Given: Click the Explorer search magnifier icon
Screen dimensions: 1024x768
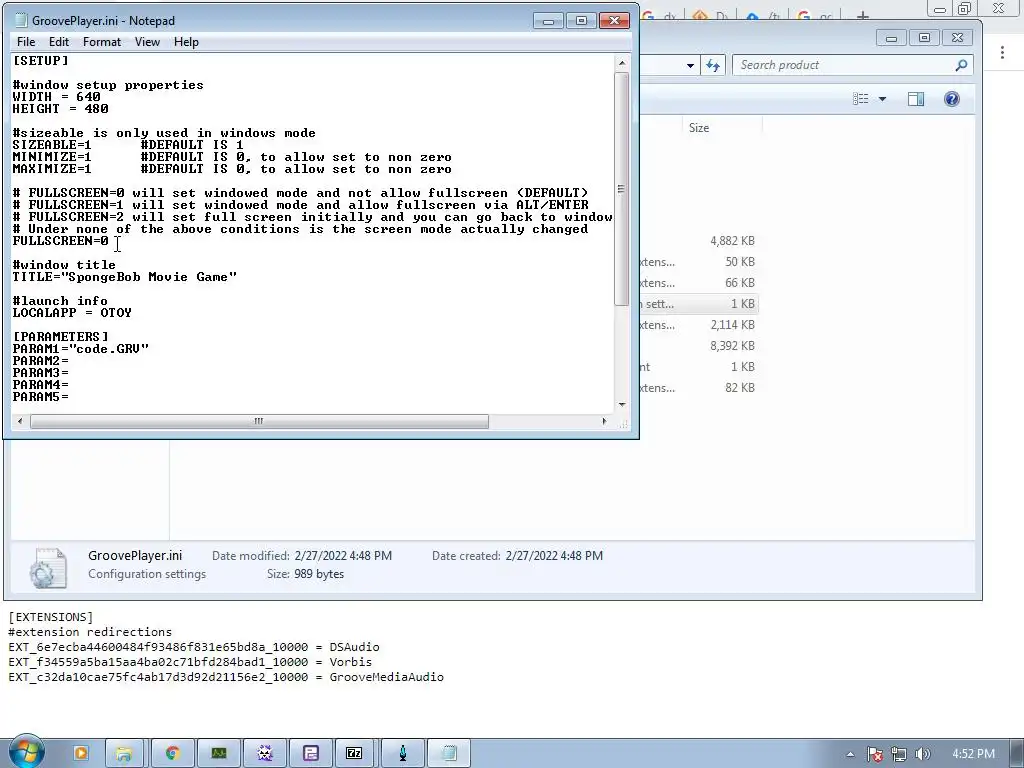Looking at the screenshot, I should (961, 65).
